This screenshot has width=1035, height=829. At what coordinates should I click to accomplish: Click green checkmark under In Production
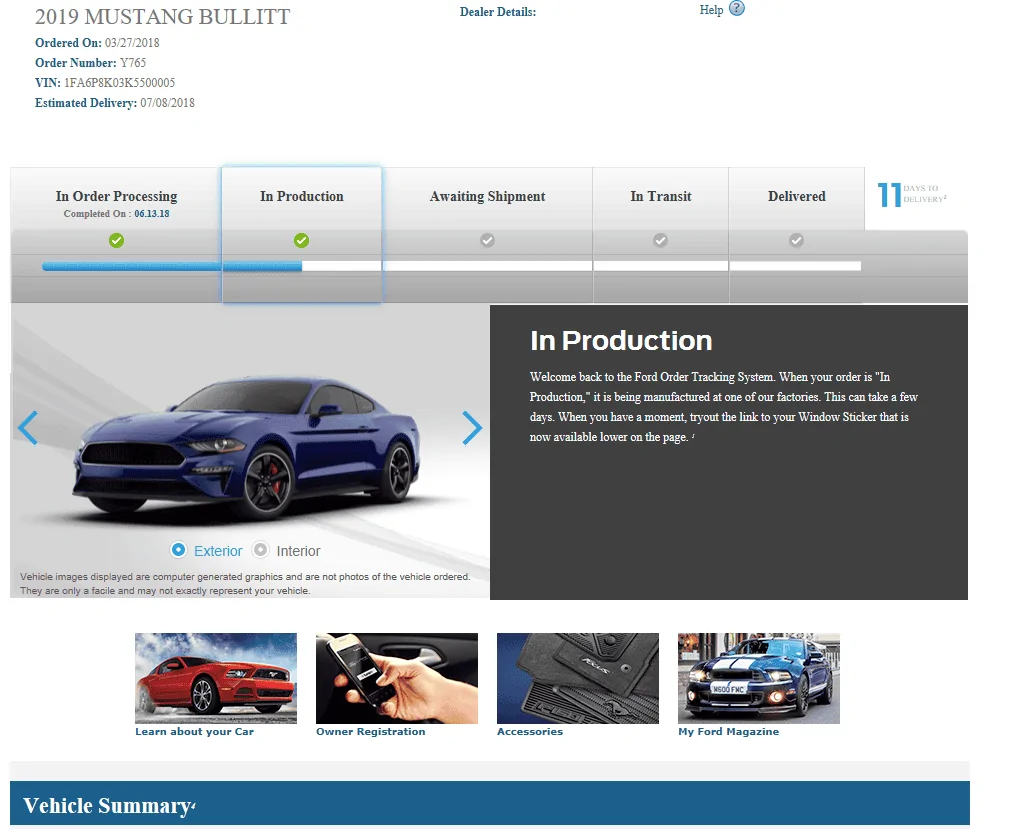(x=301, y=240)
